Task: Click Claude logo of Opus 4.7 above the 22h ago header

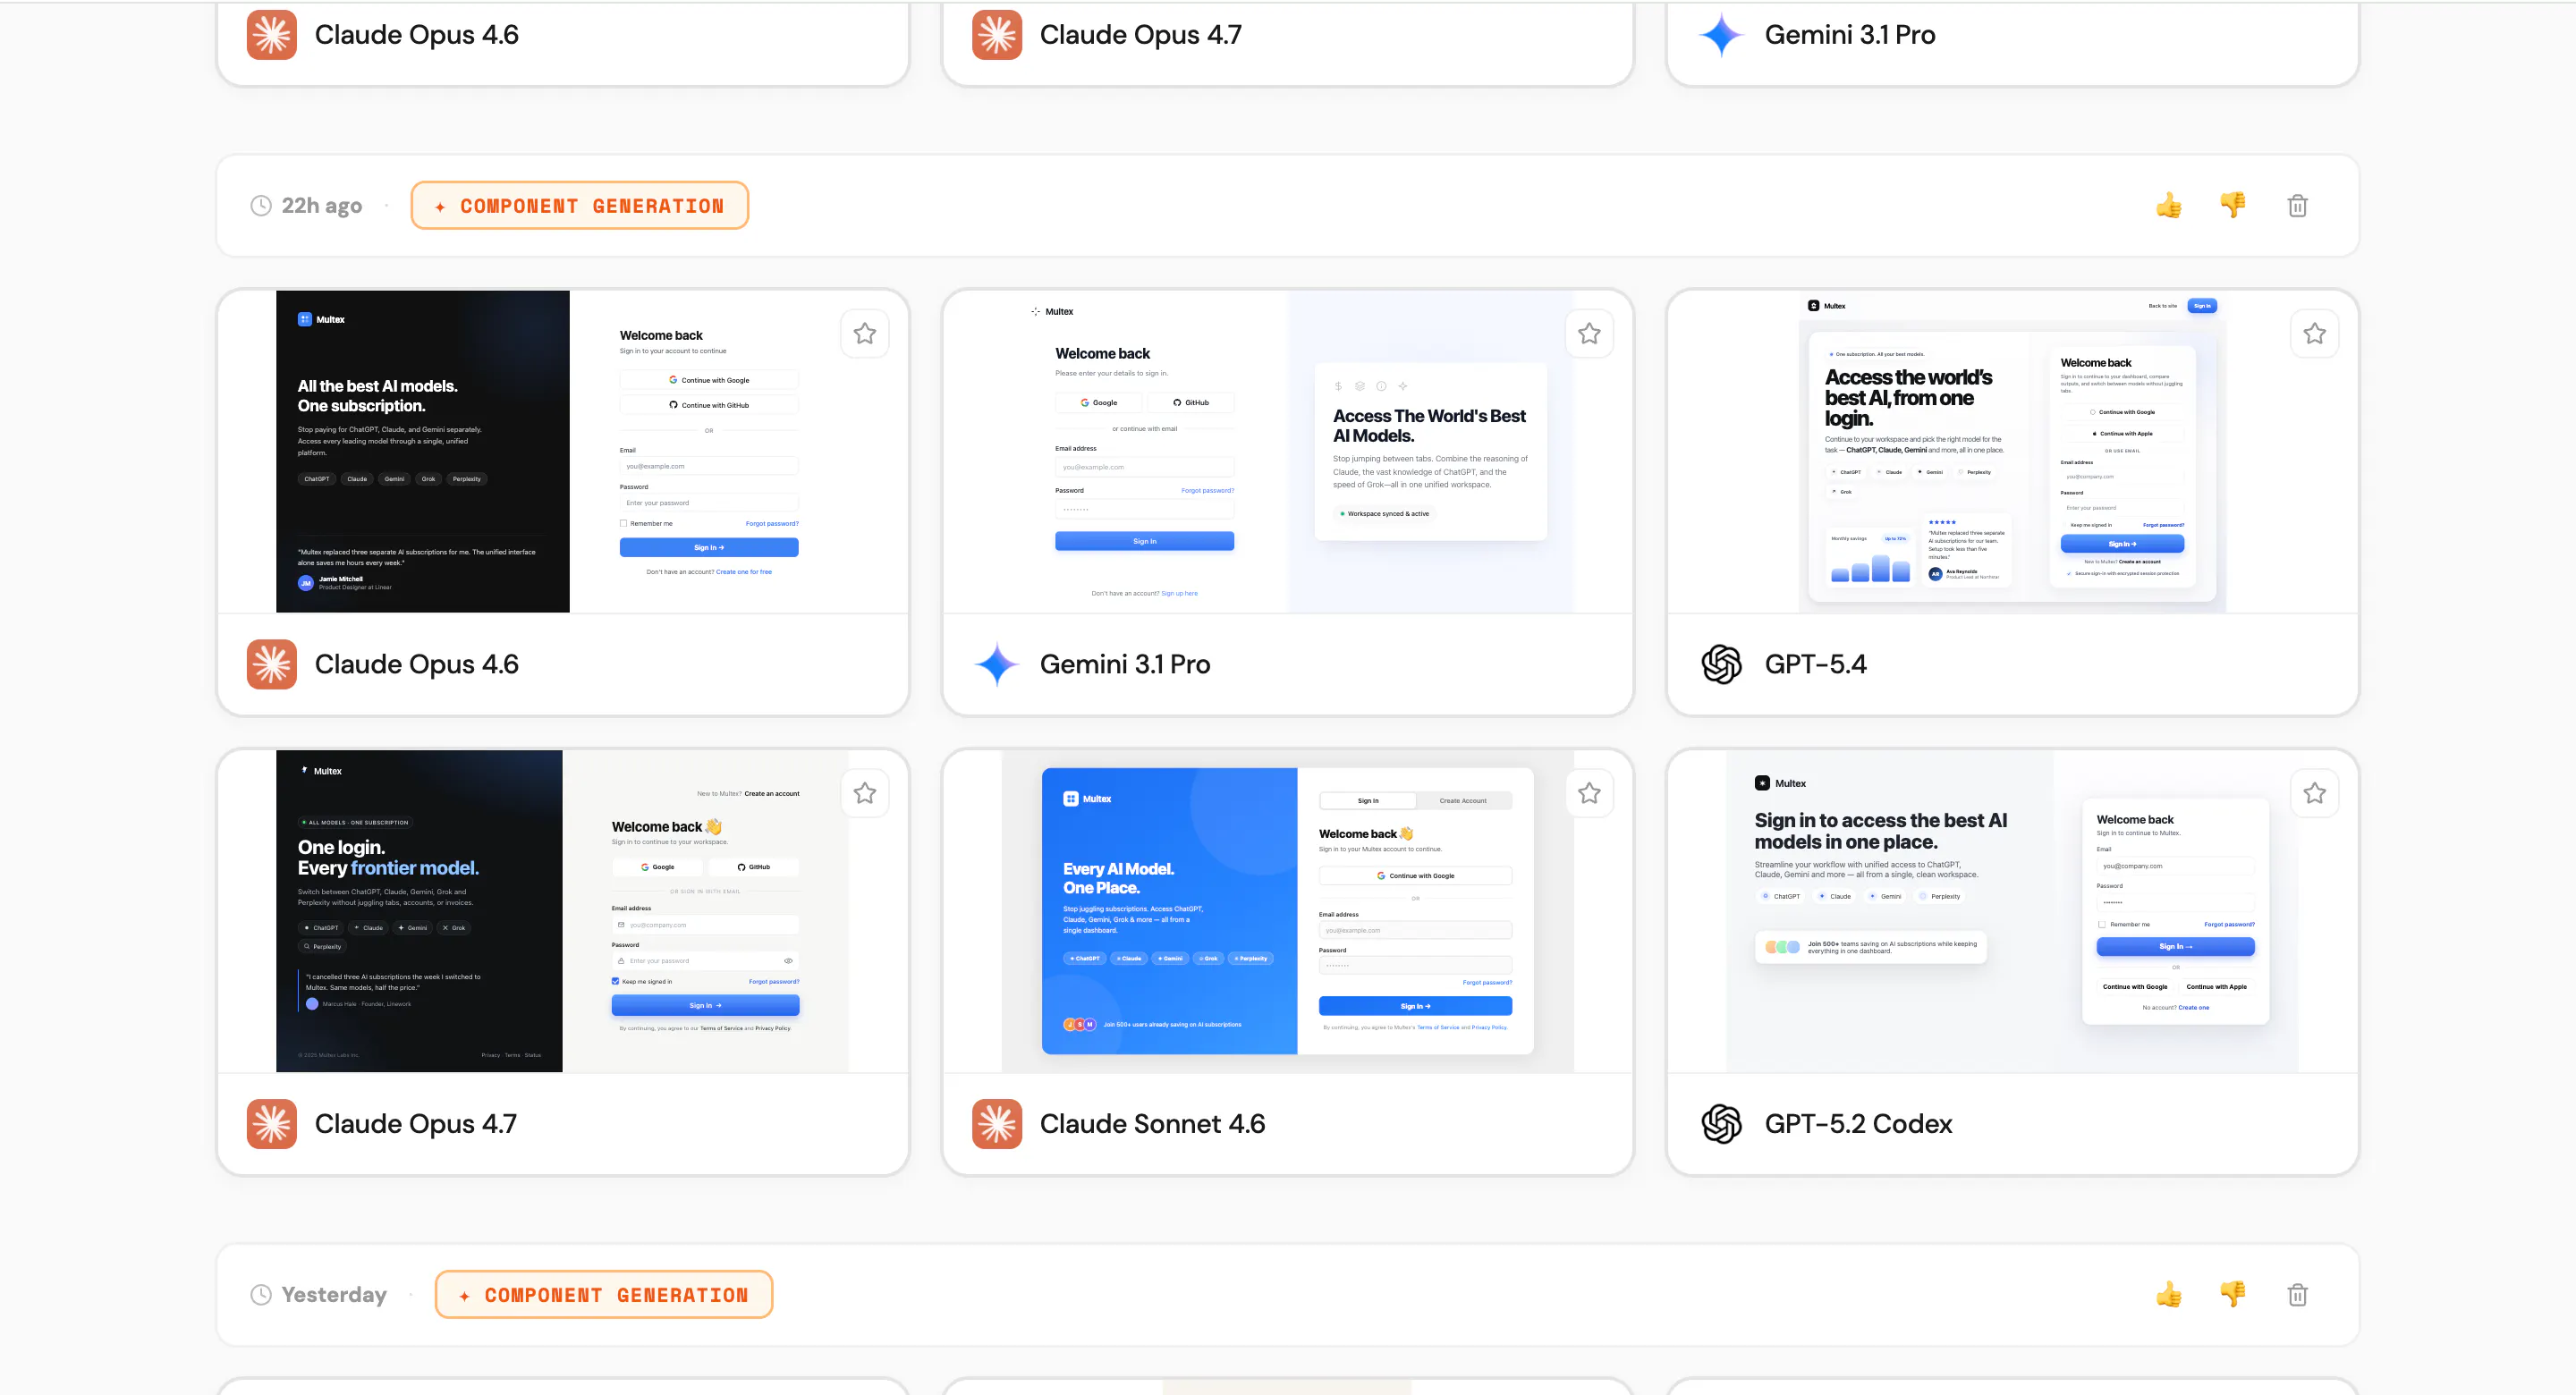Action: (997, 35)
